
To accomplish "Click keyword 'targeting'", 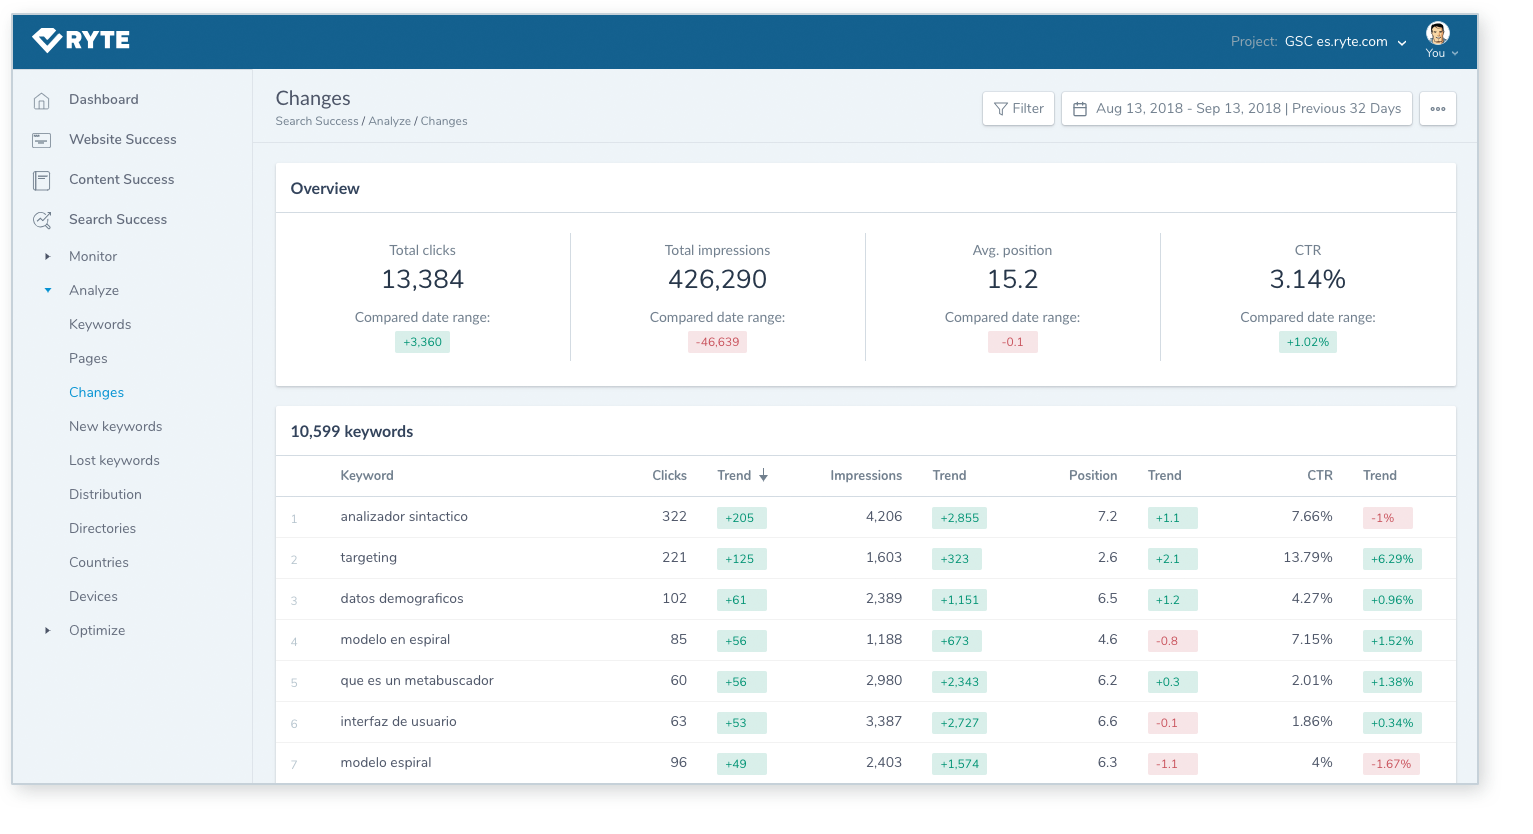I will pos(369,558).
